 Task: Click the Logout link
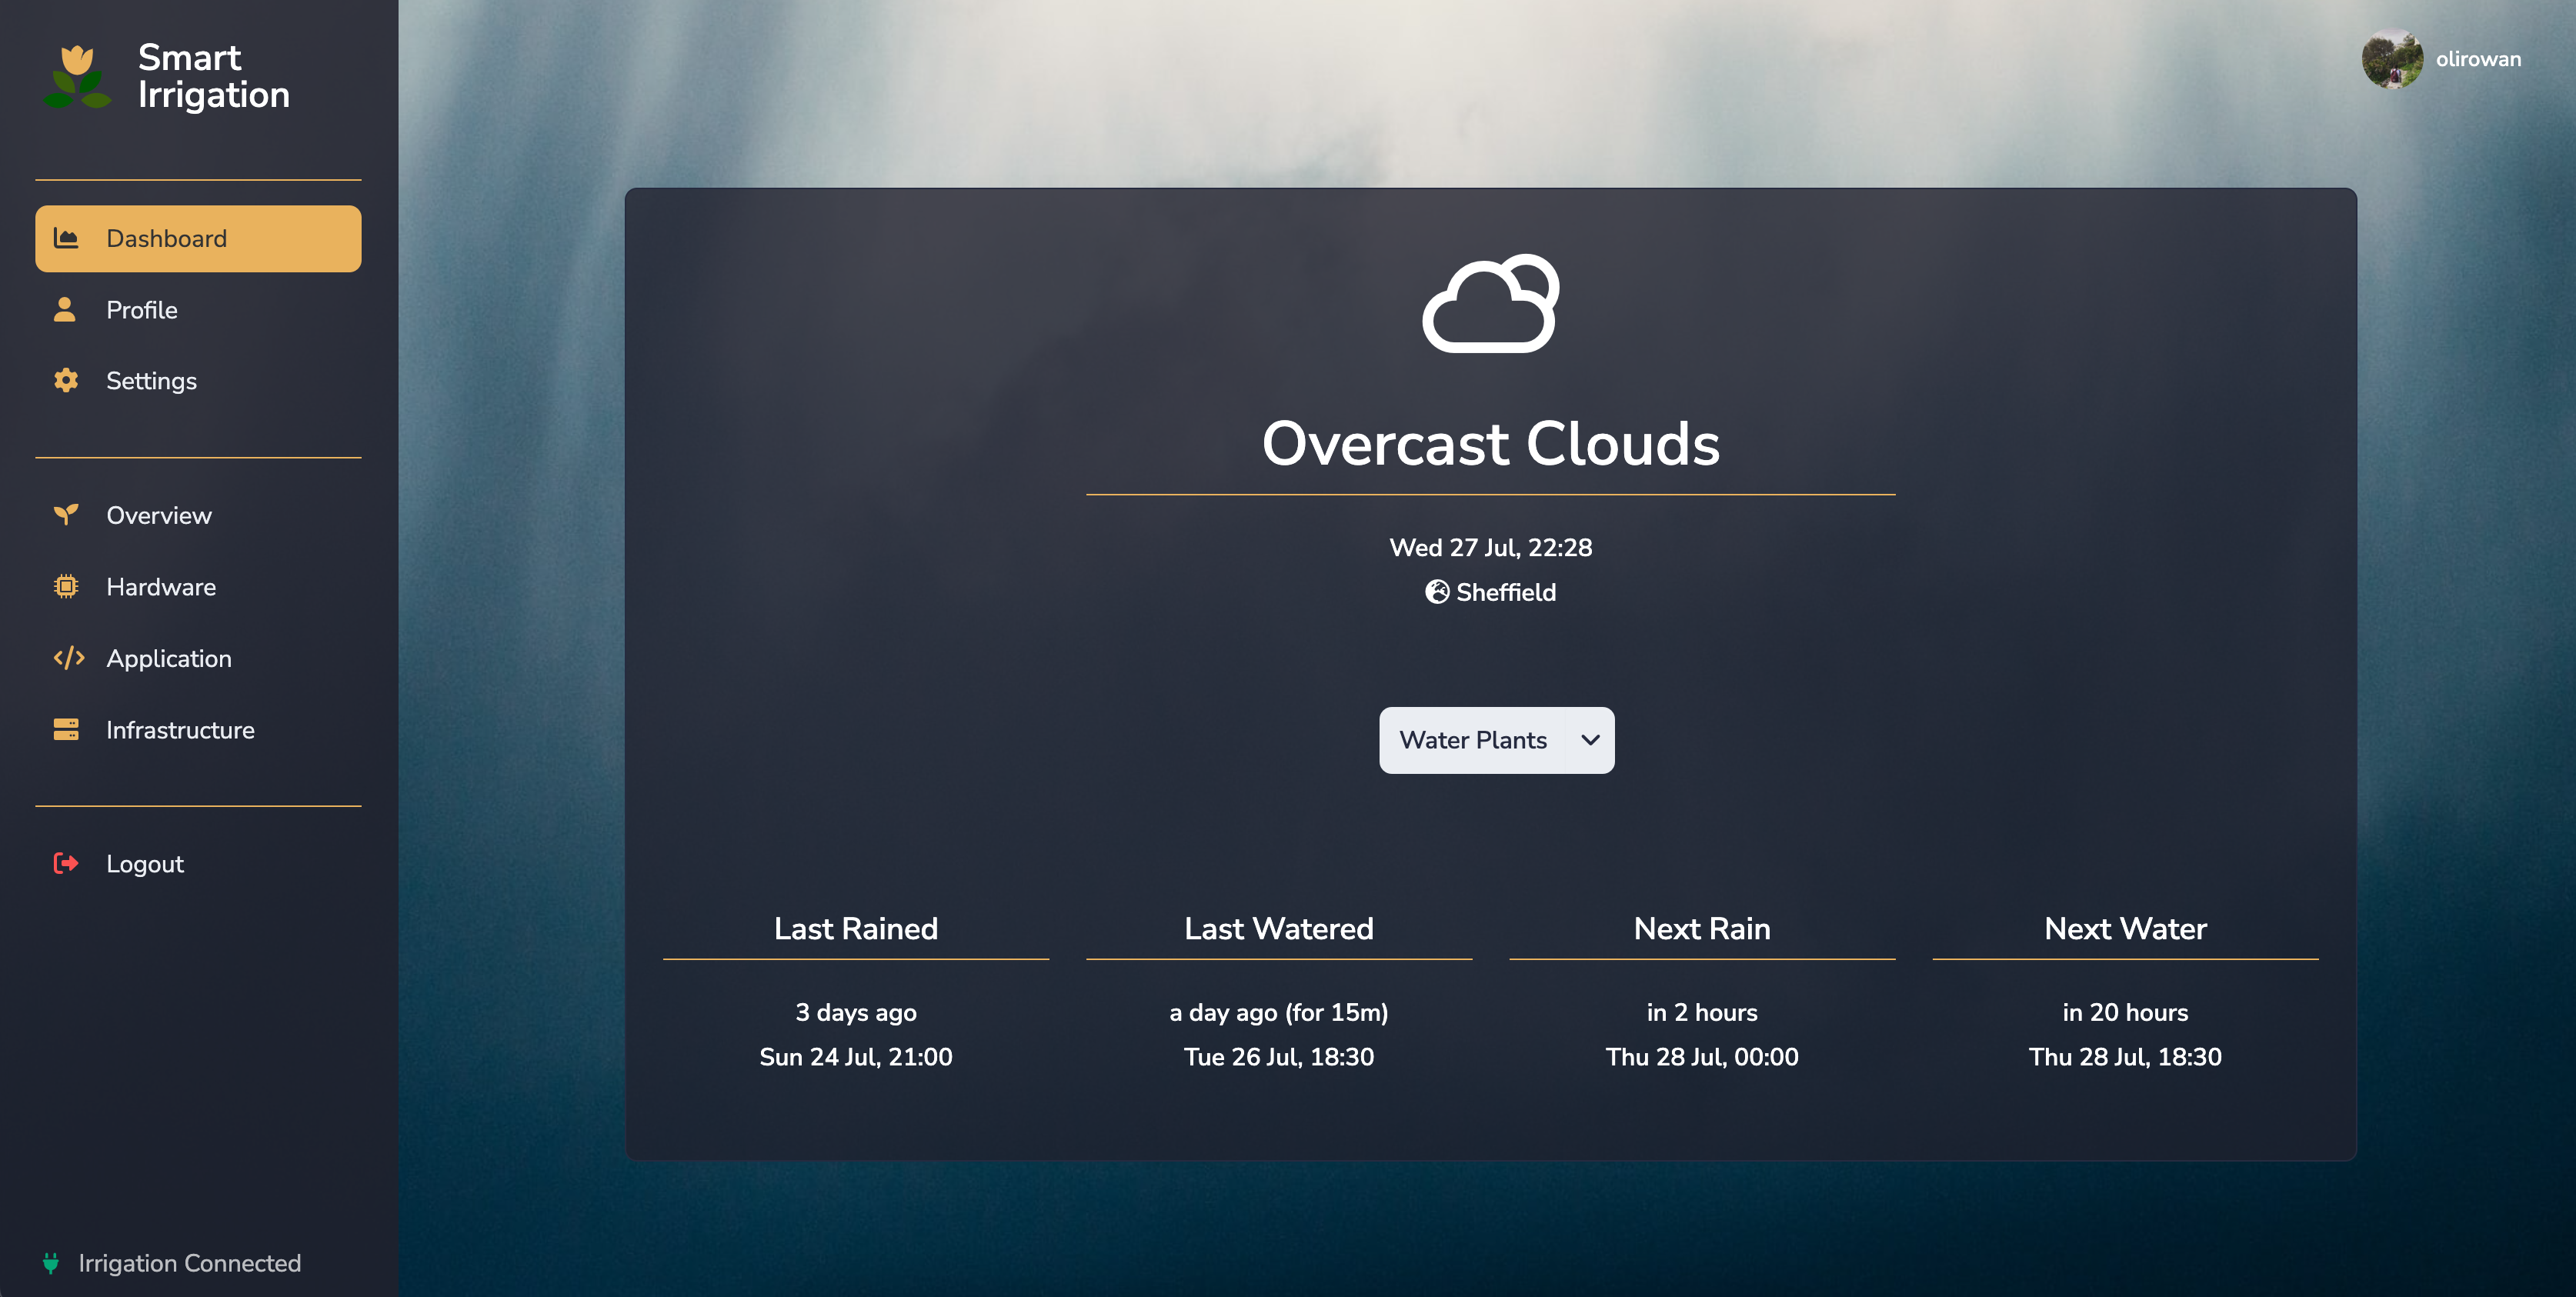click(x=198, y=863)
